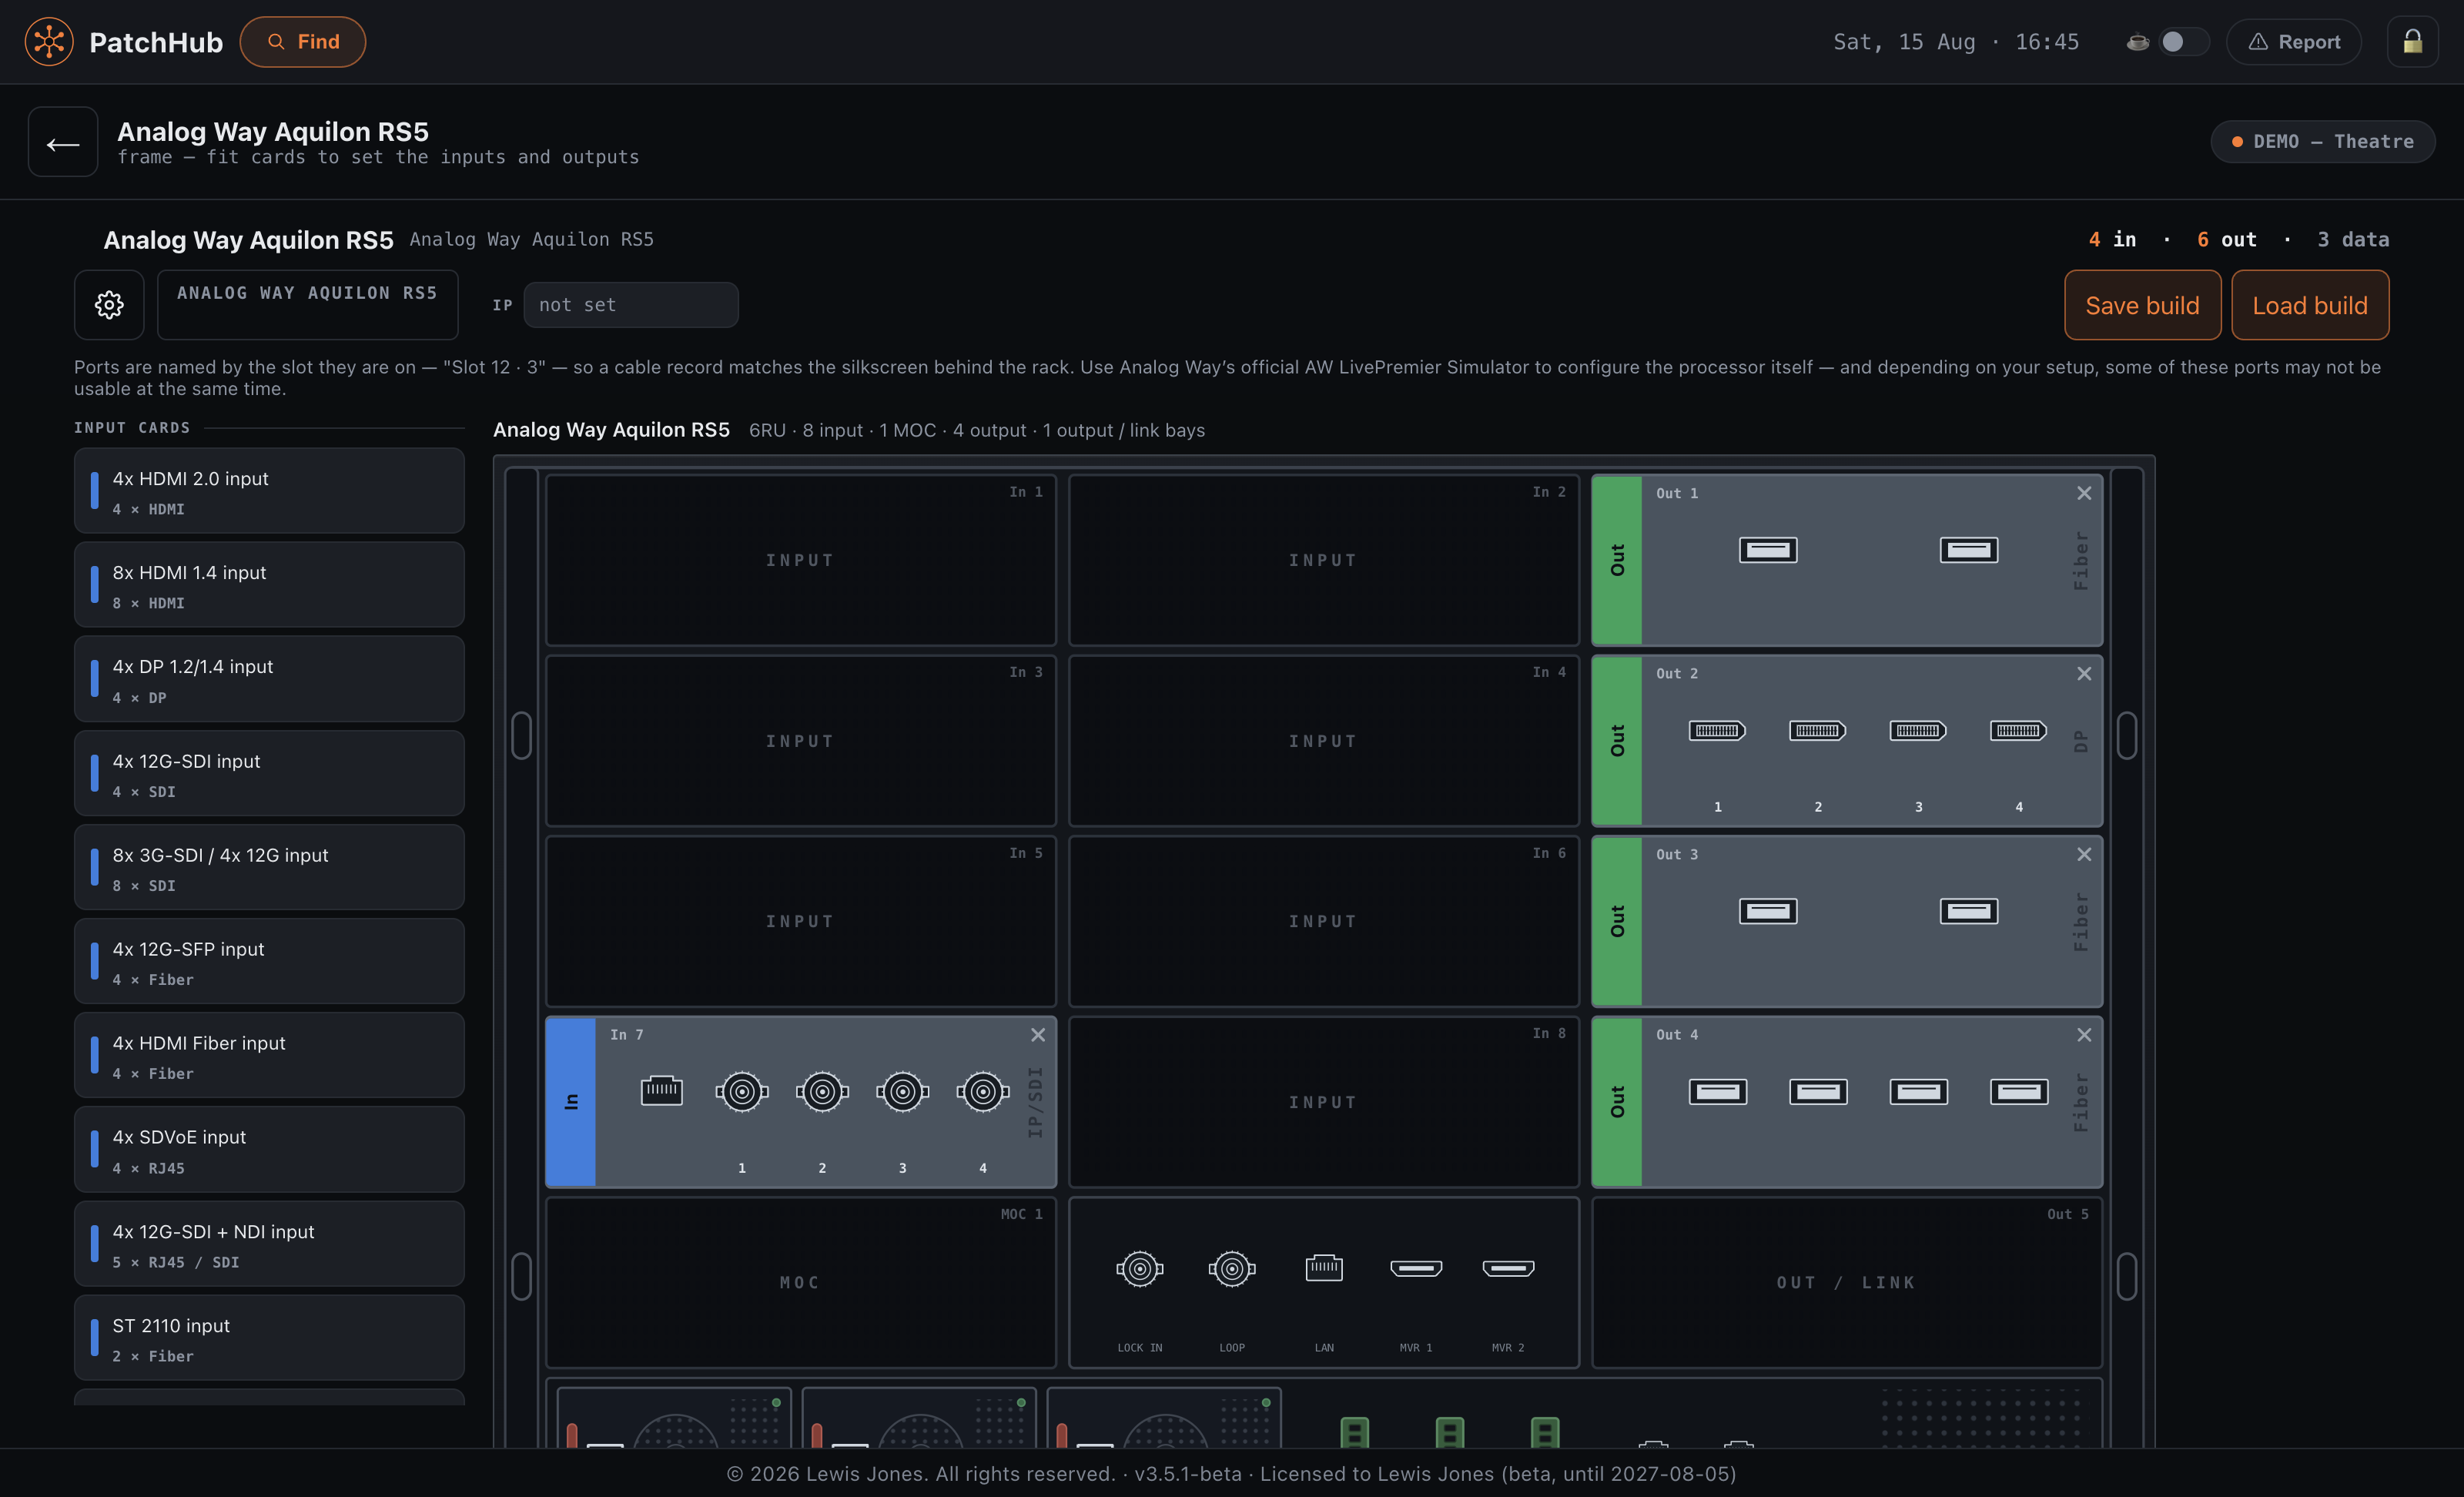2464x1497 pixels.
Task: Click second fiber port on Out 3
Action: (1969, 911)
